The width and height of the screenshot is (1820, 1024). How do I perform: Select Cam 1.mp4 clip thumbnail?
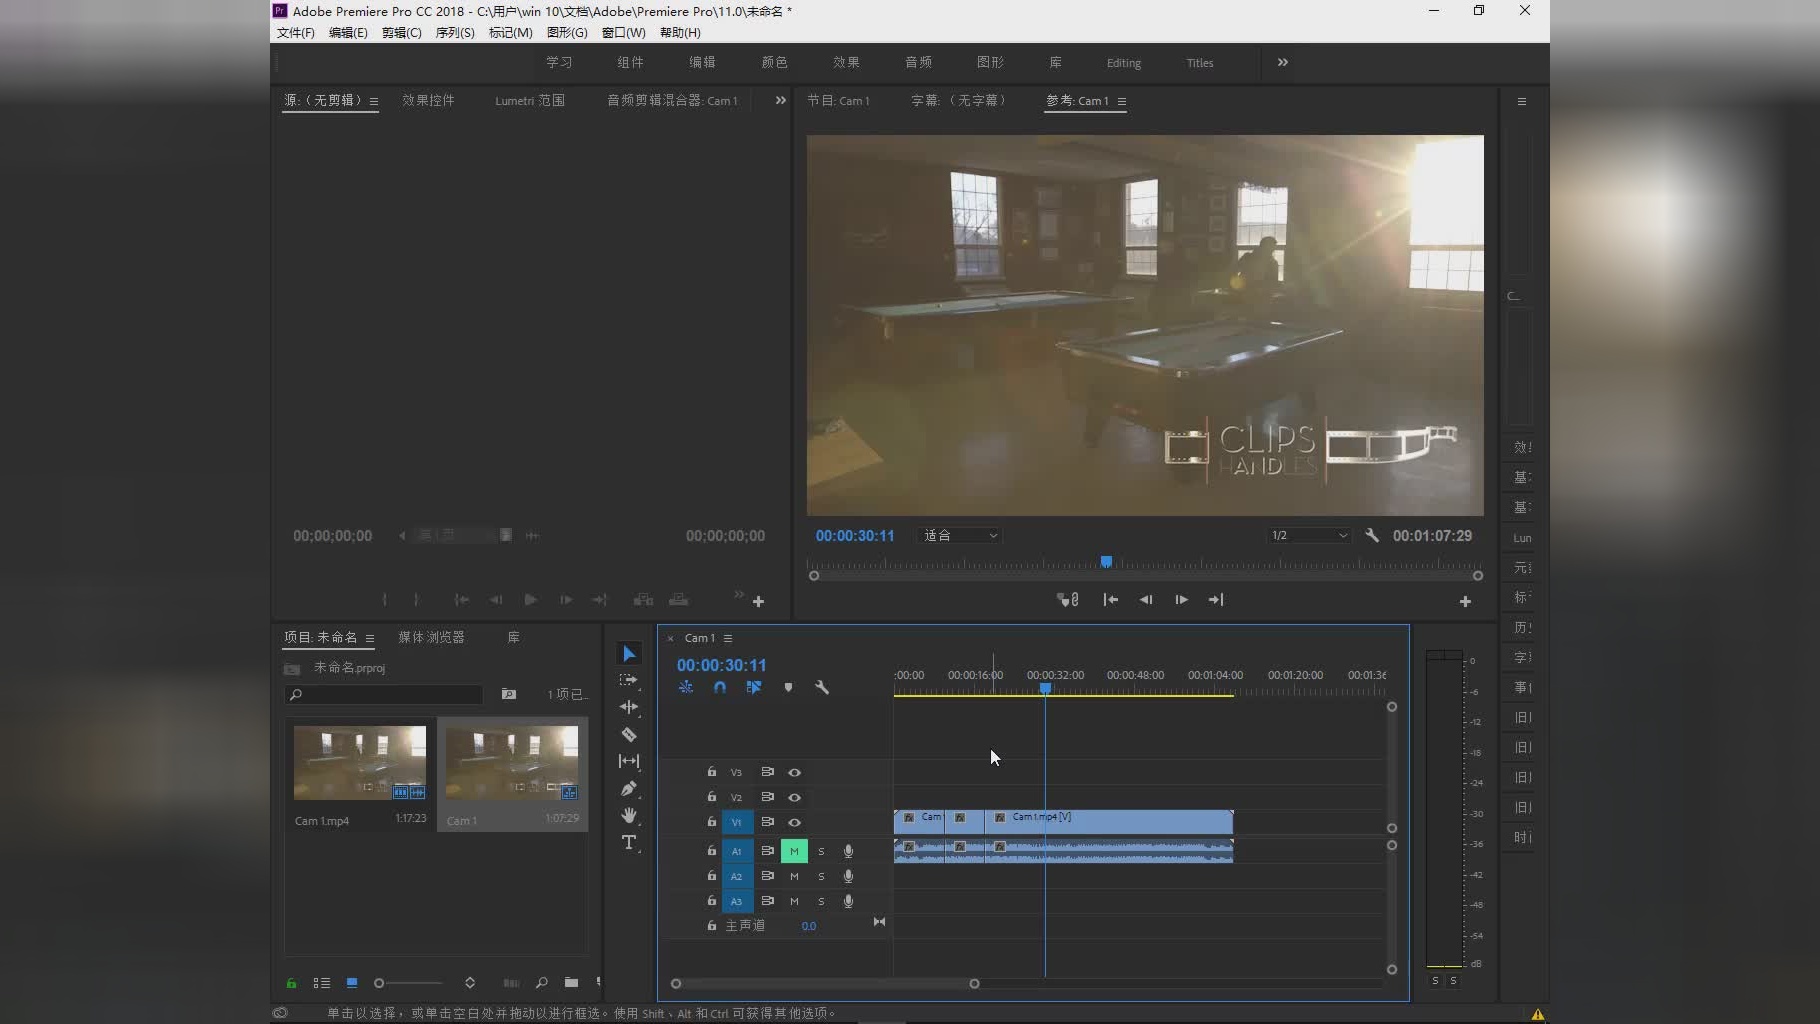(360, 762)
